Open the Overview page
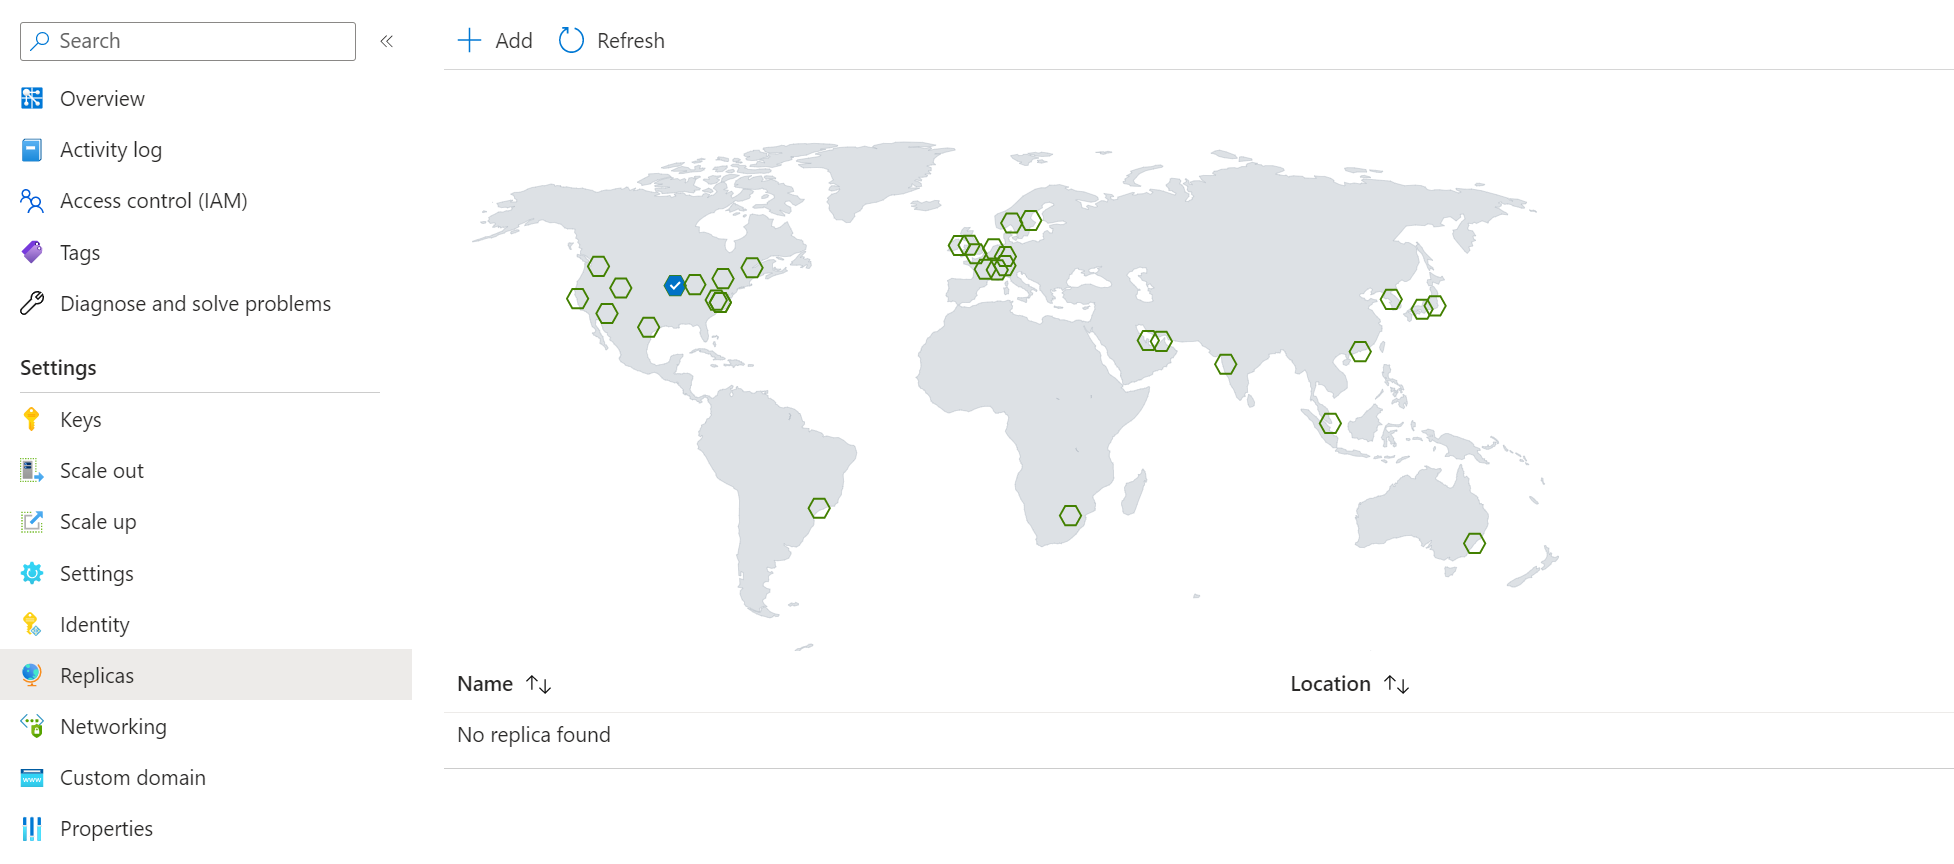1954x864 pixels. [x=103, y=98]
